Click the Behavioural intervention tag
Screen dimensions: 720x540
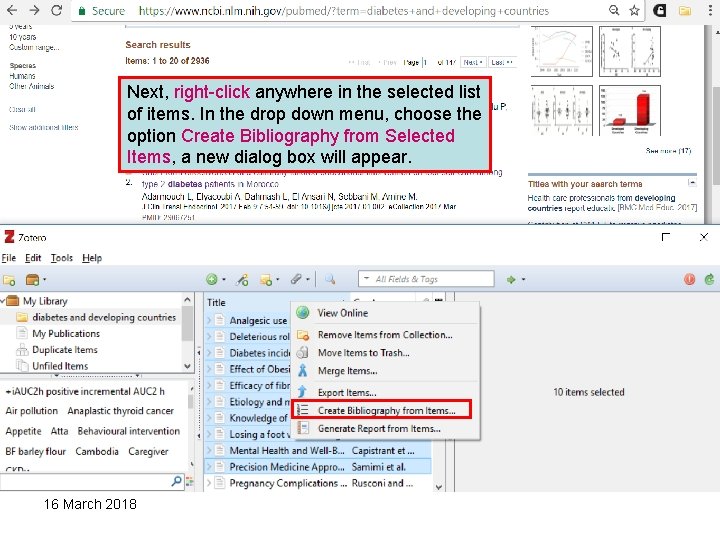tap(129, 431)
